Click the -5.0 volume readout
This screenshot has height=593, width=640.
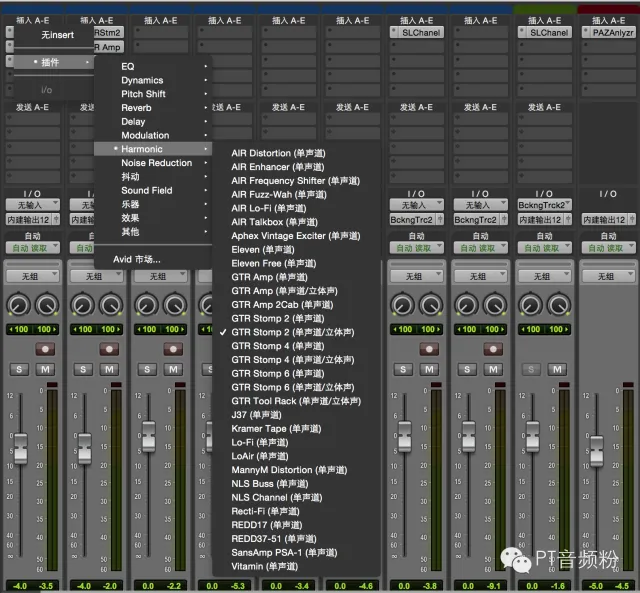[596, 586]
